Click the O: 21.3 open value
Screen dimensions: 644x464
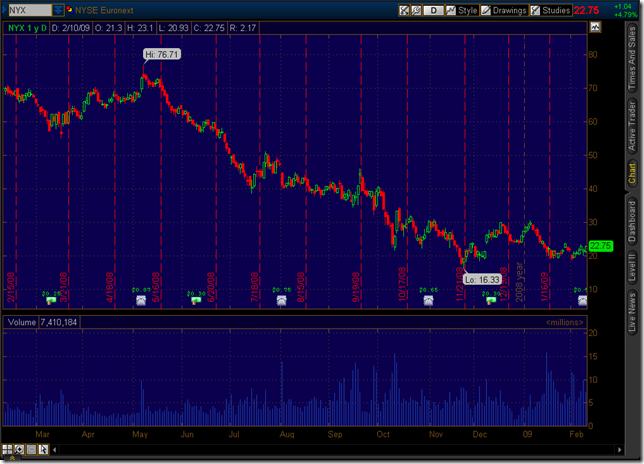tap(108, 28)
